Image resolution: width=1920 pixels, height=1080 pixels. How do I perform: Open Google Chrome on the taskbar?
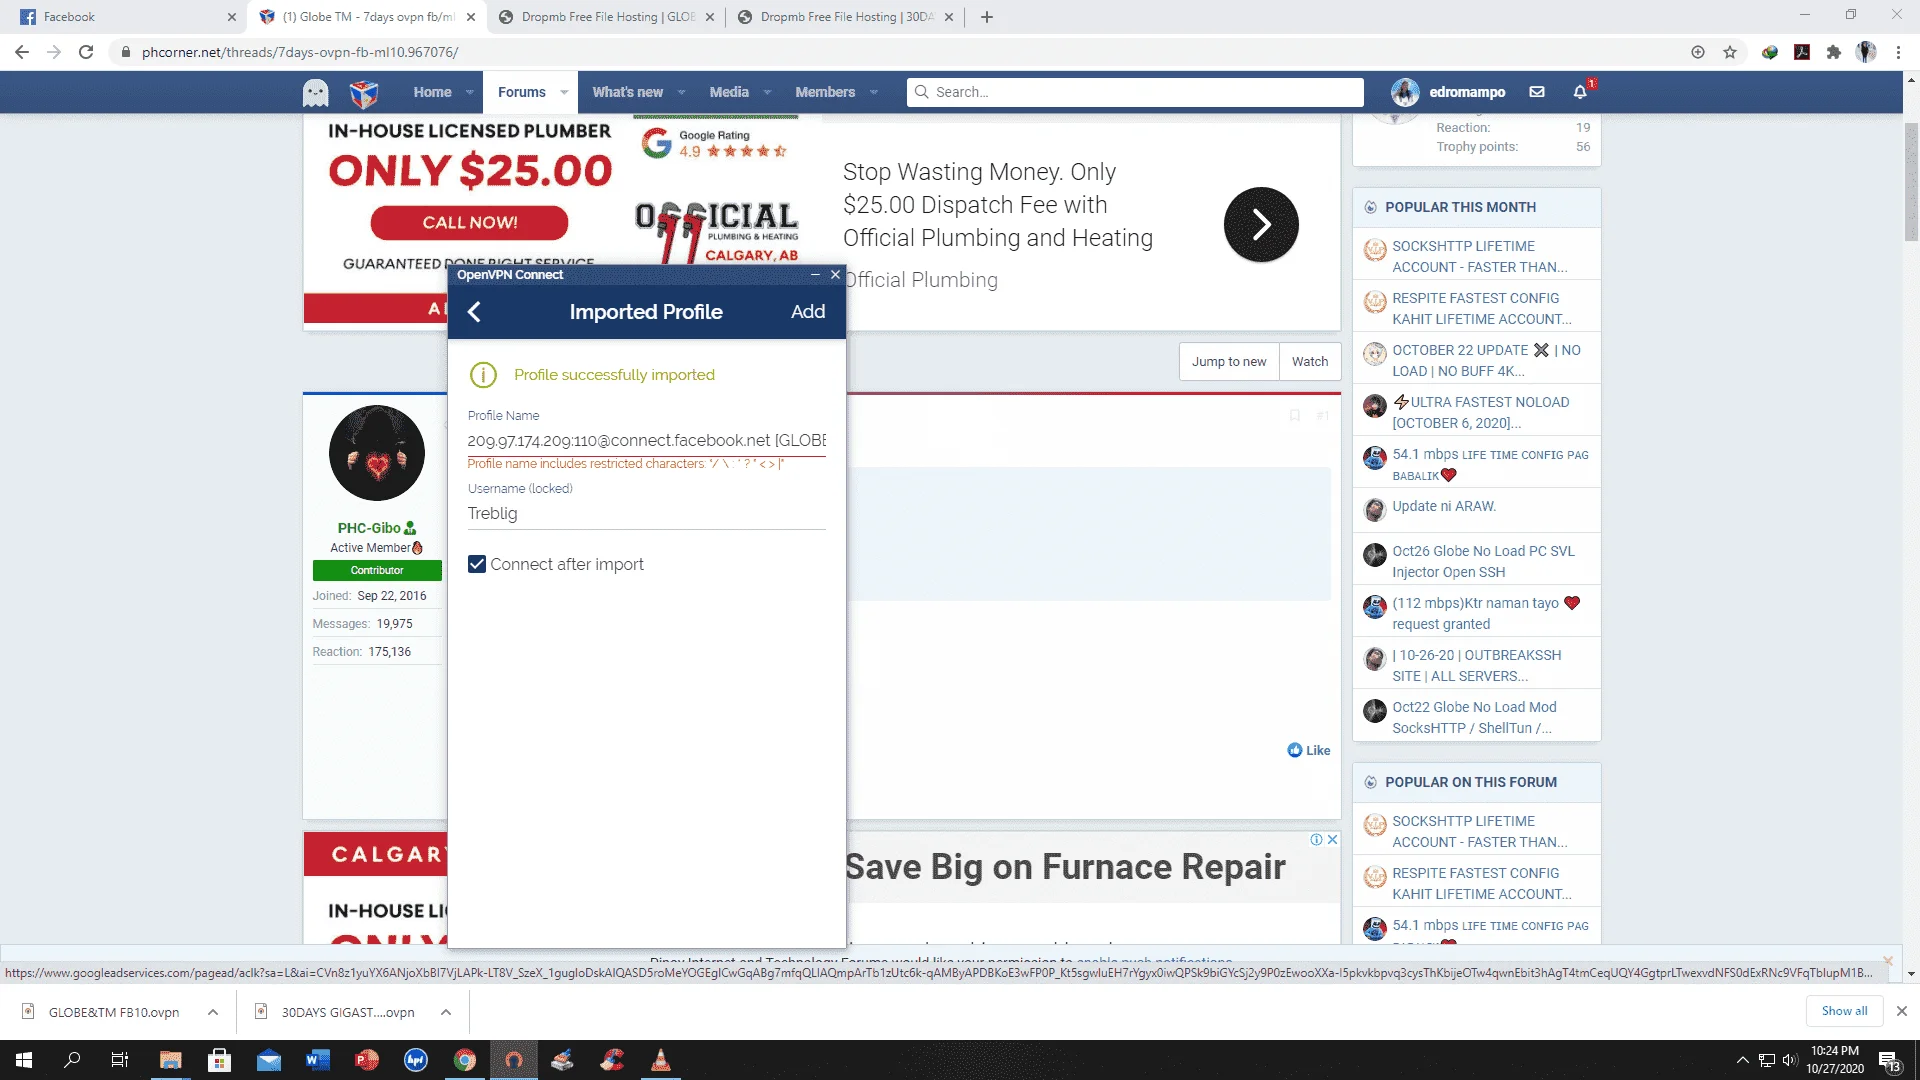[465, 1060]
